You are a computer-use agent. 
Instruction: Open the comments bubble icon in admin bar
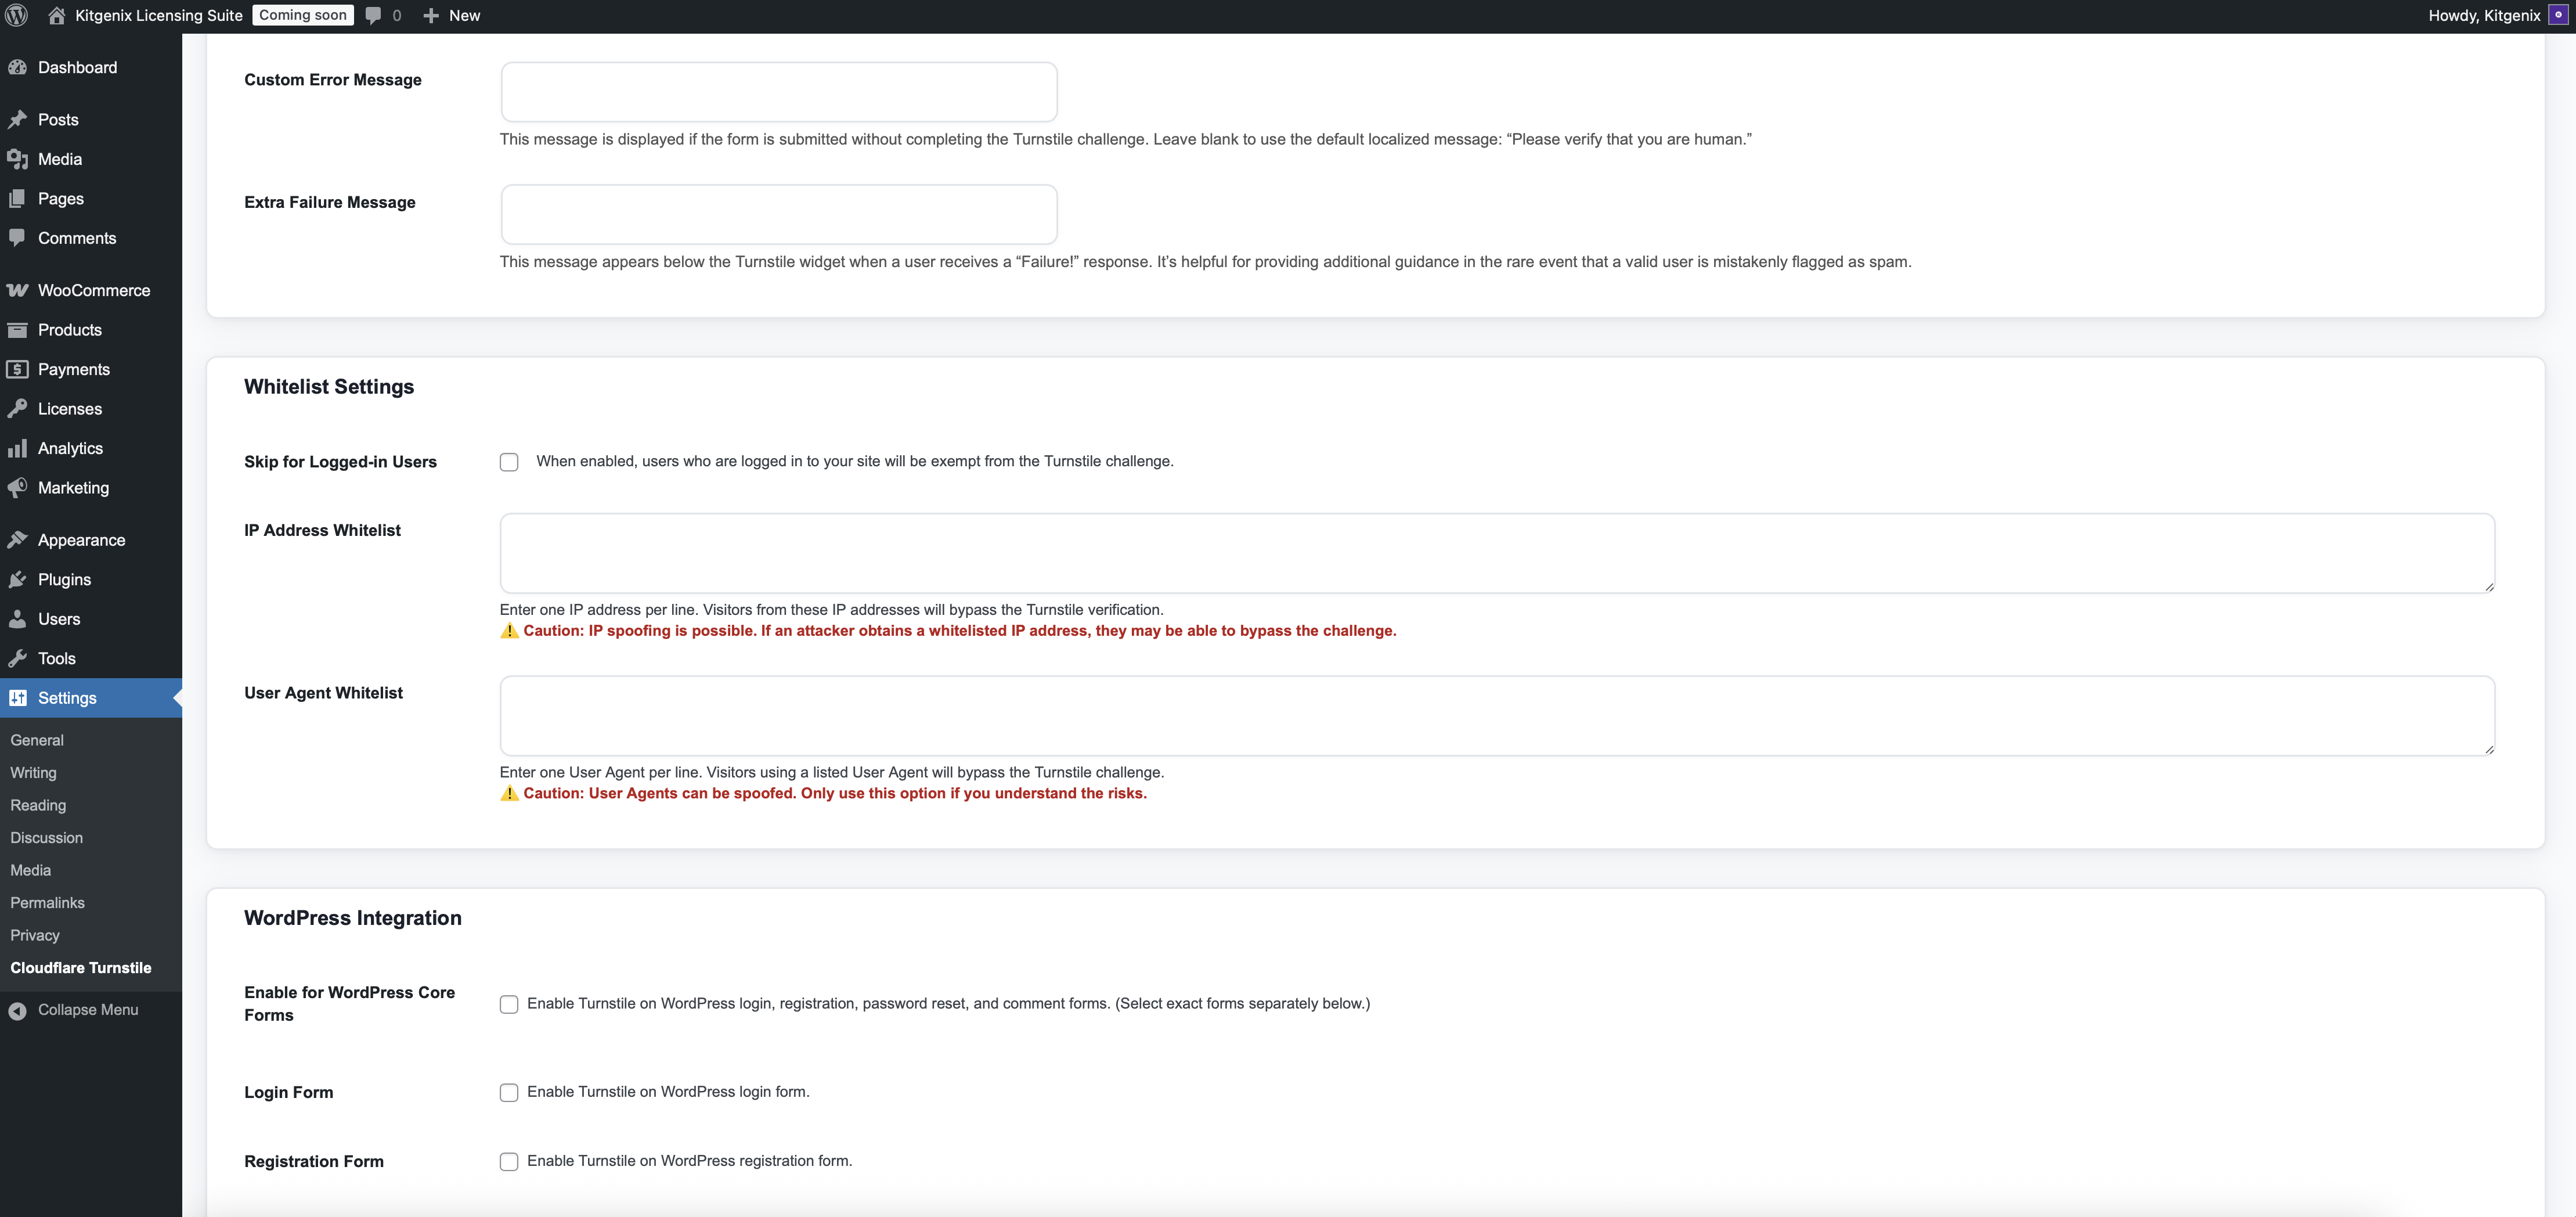373,15
